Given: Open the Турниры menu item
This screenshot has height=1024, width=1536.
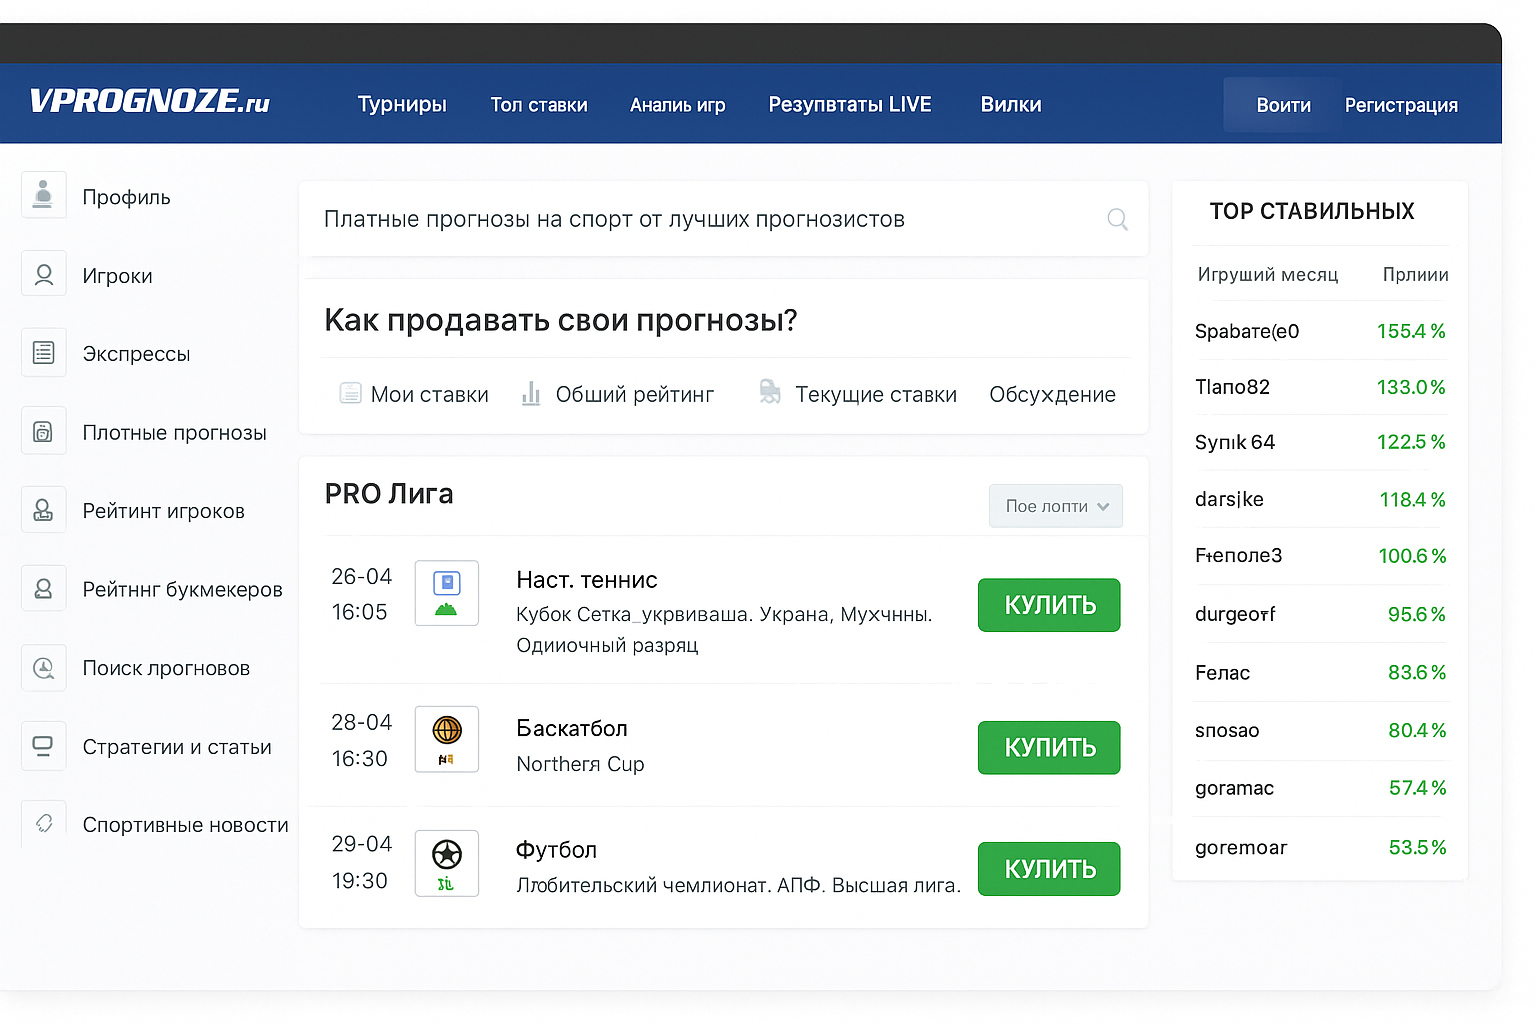Looking at the screenshot, I should pyautogui.click(x=402, y=105).
